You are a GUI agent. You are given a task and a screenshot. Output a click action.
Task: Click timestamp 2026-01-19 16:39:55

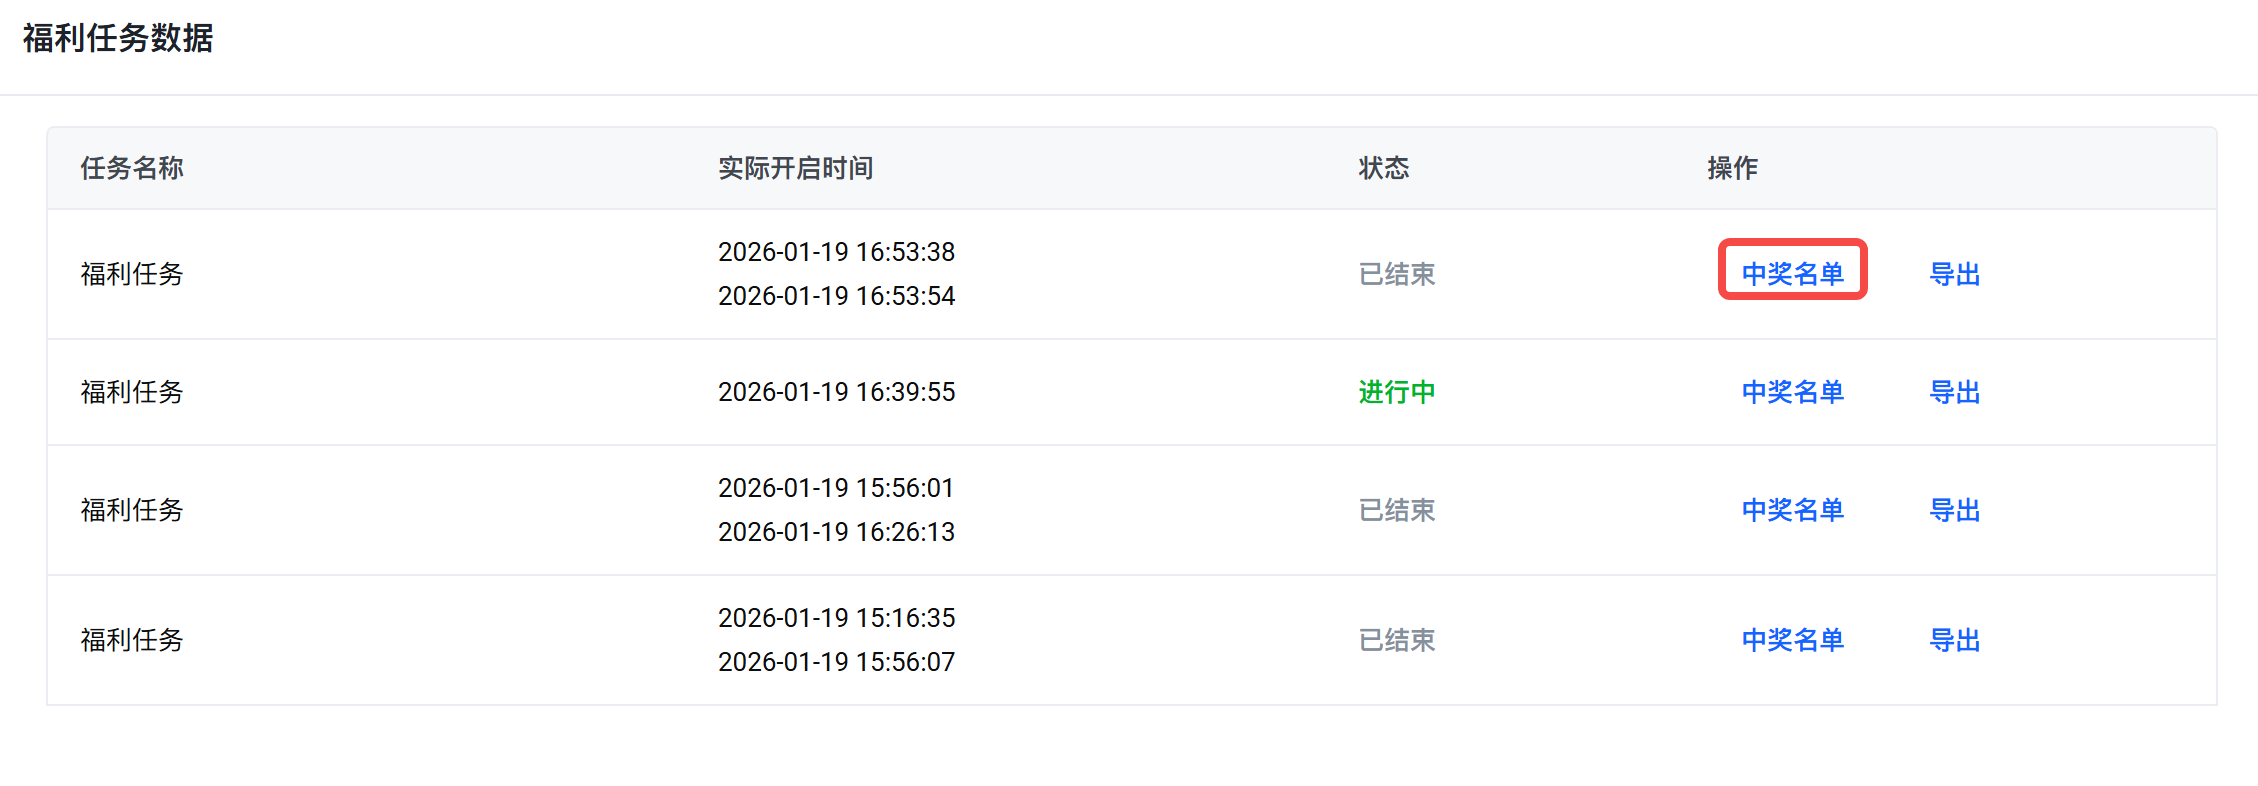(x=836, y=391)
